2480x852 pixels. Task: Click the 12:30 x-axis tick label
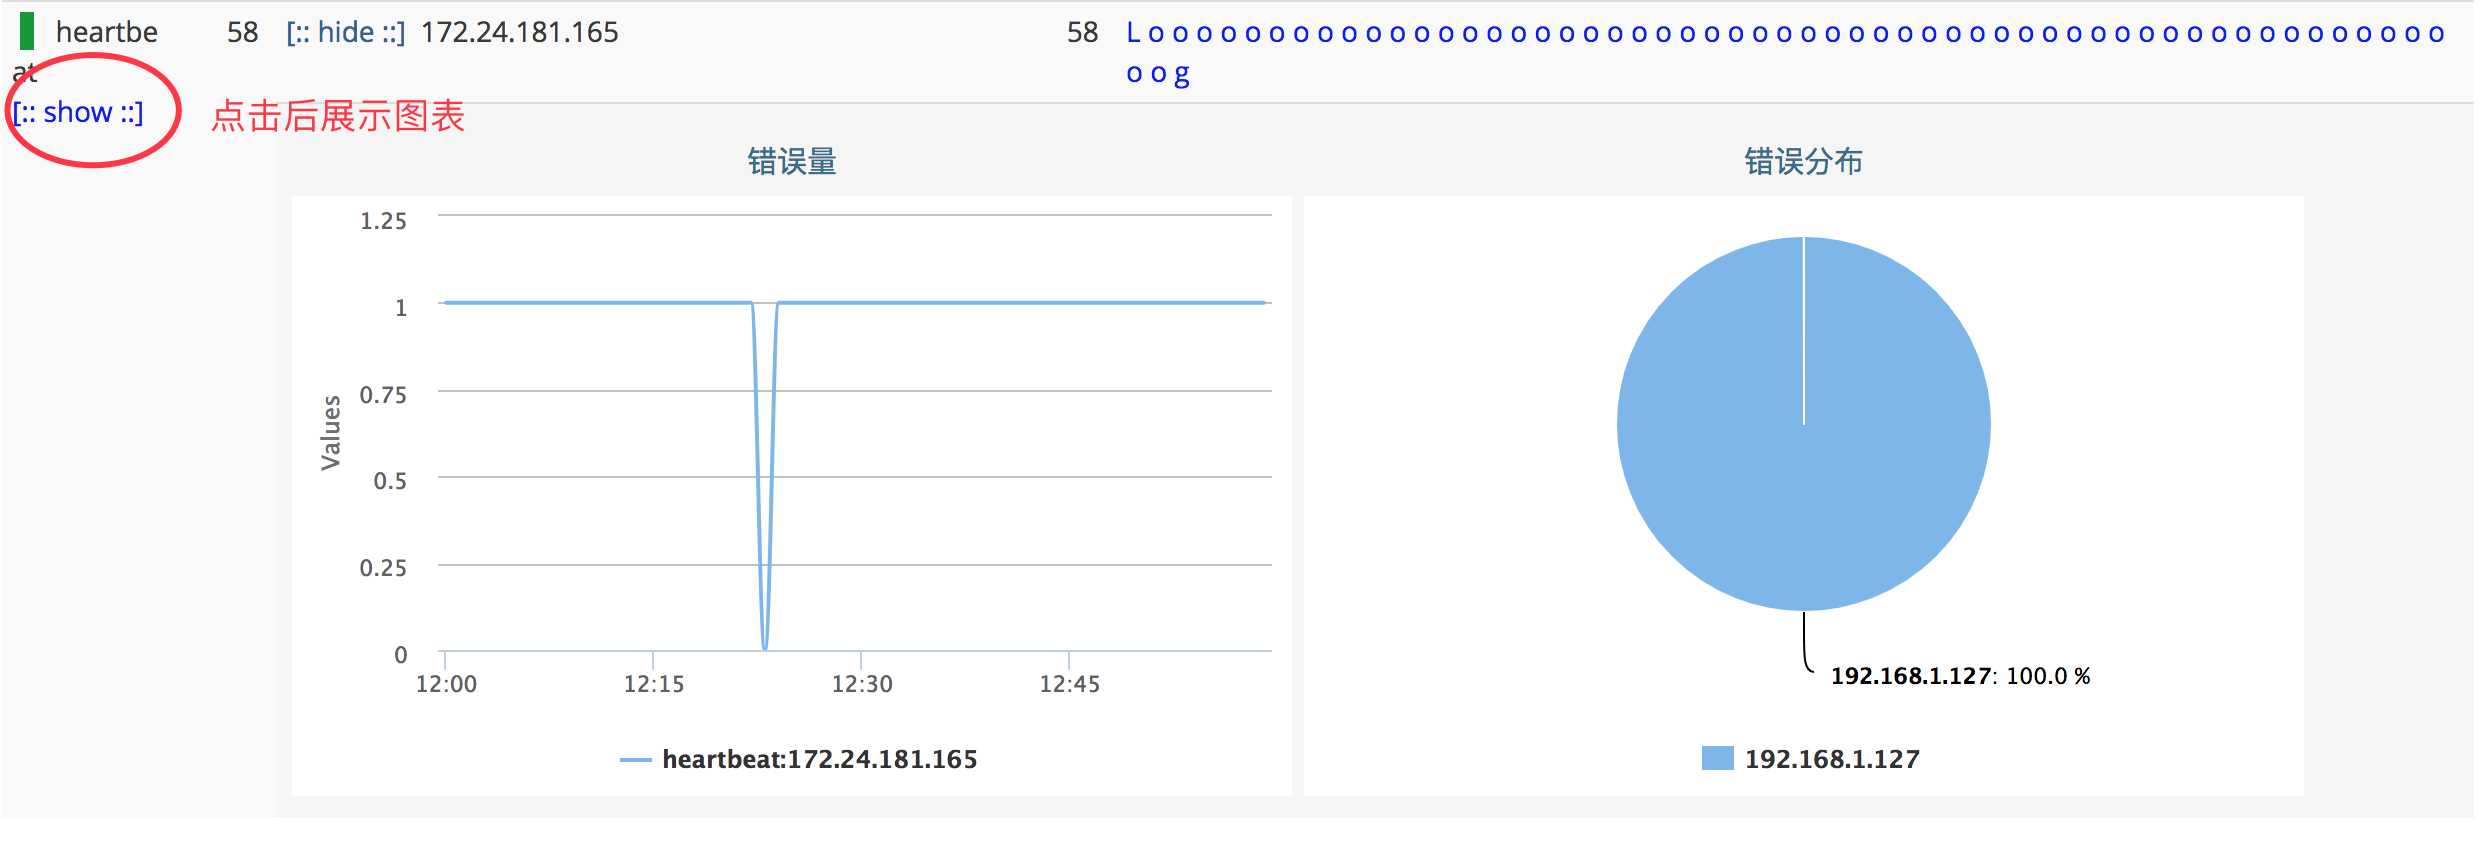click(x=862, y=684)
